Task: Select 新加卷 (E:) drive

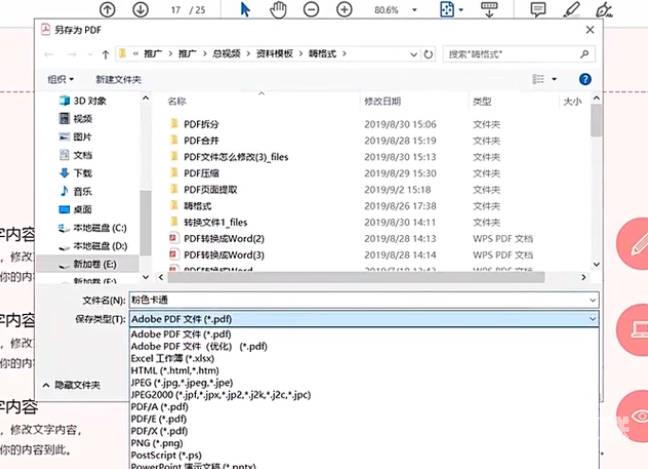Action: (x=88, y=264)
